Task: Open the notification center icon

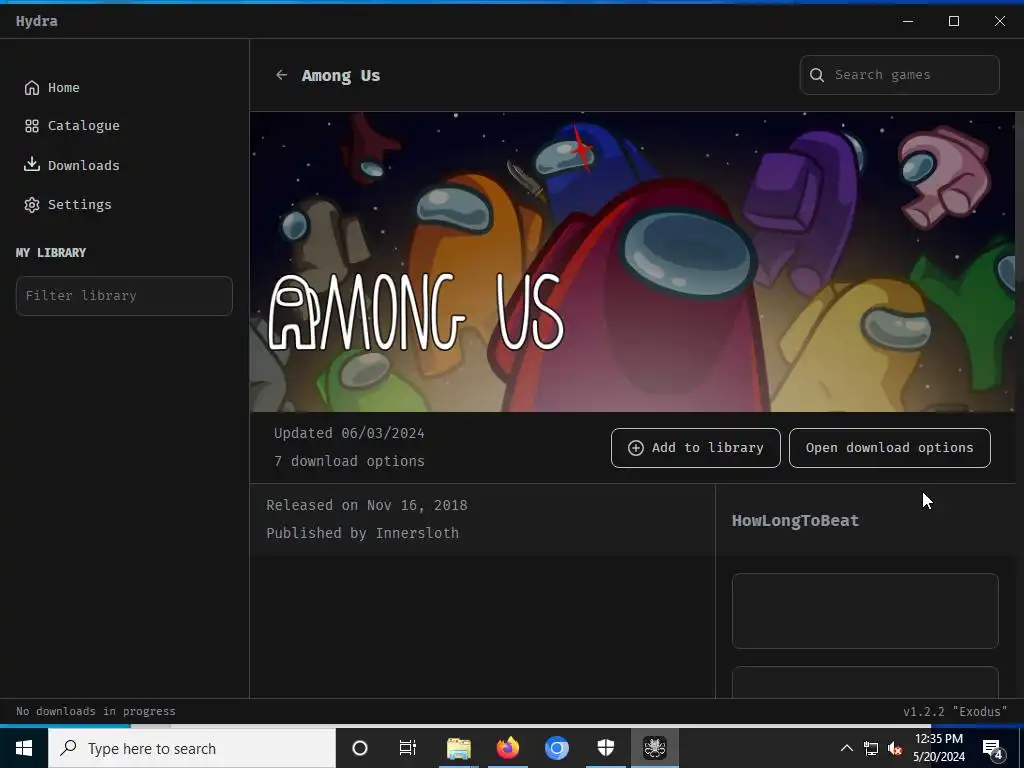Action: 993,748
